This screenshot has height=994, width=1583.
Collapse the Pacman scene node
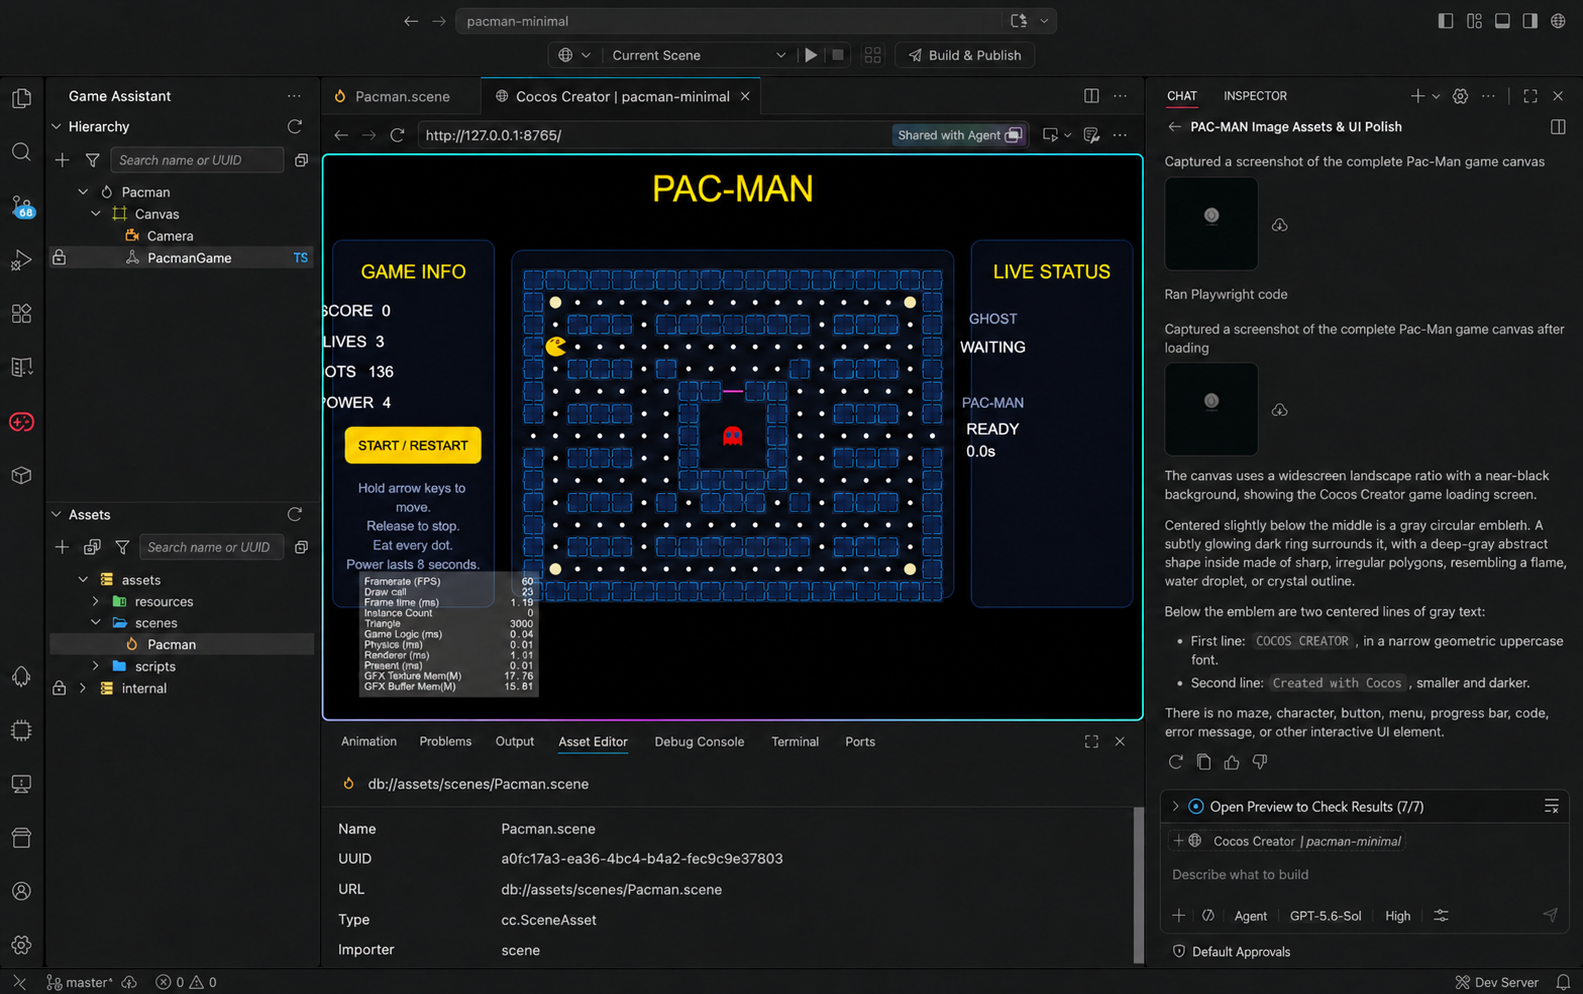83,192
